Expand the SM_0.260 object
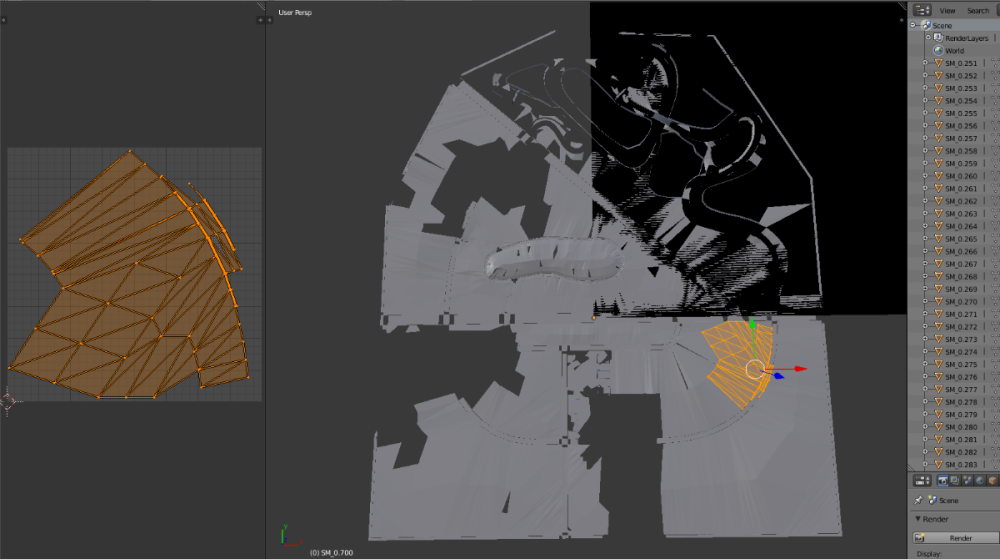 click(x=925, y=176)
